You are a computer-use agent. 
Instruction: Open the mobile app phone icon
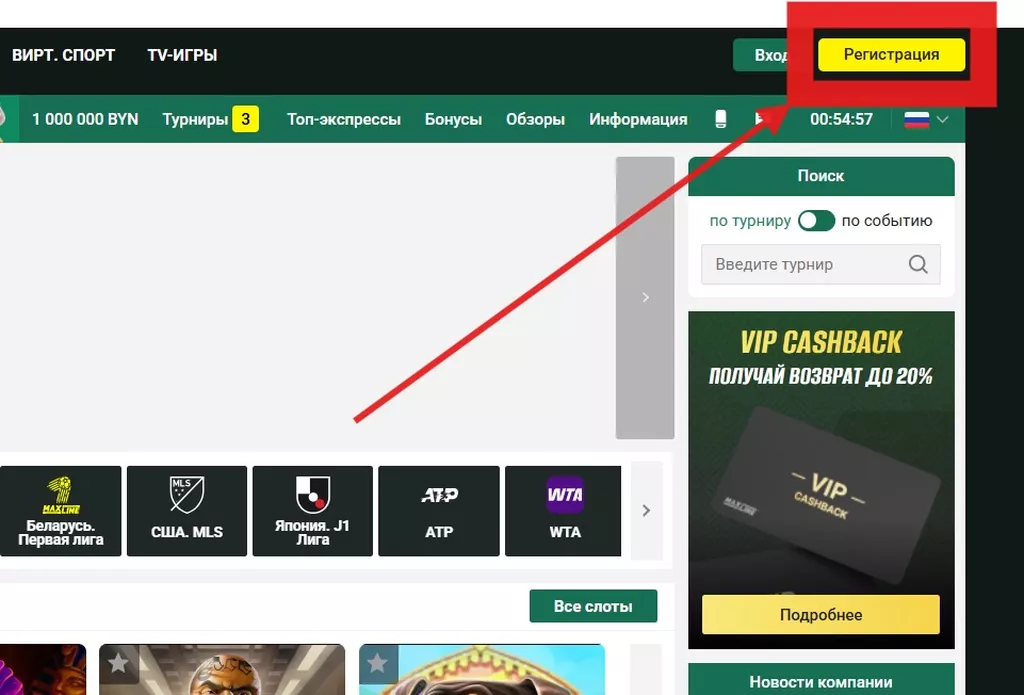tap(720, 119)
